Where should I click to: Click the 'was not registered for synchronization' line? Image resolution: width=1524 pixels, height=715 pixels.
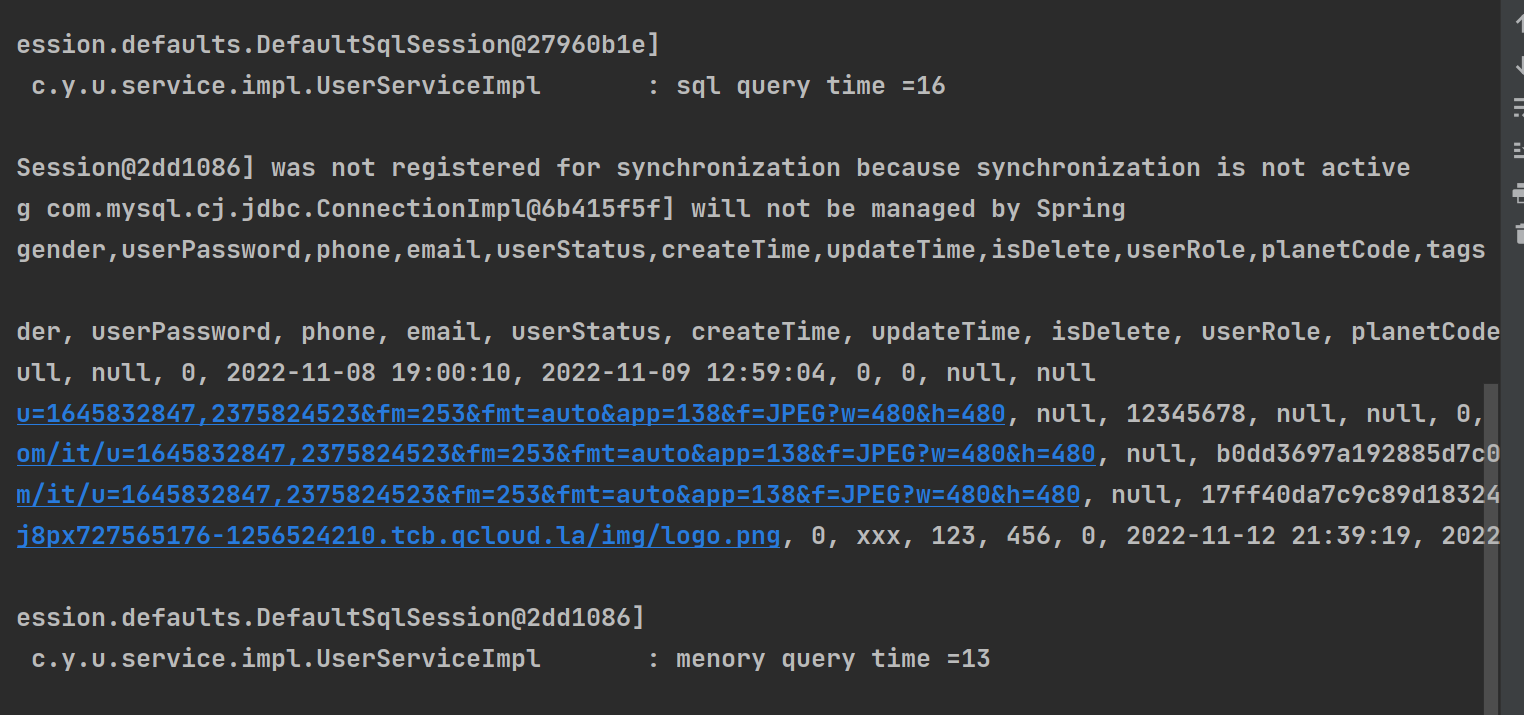click(x=713, y=168)
